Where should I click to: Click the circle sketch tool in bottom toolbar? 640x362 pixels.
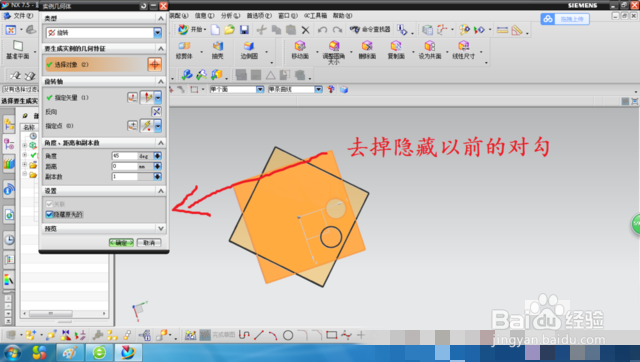tap(288, 335)
